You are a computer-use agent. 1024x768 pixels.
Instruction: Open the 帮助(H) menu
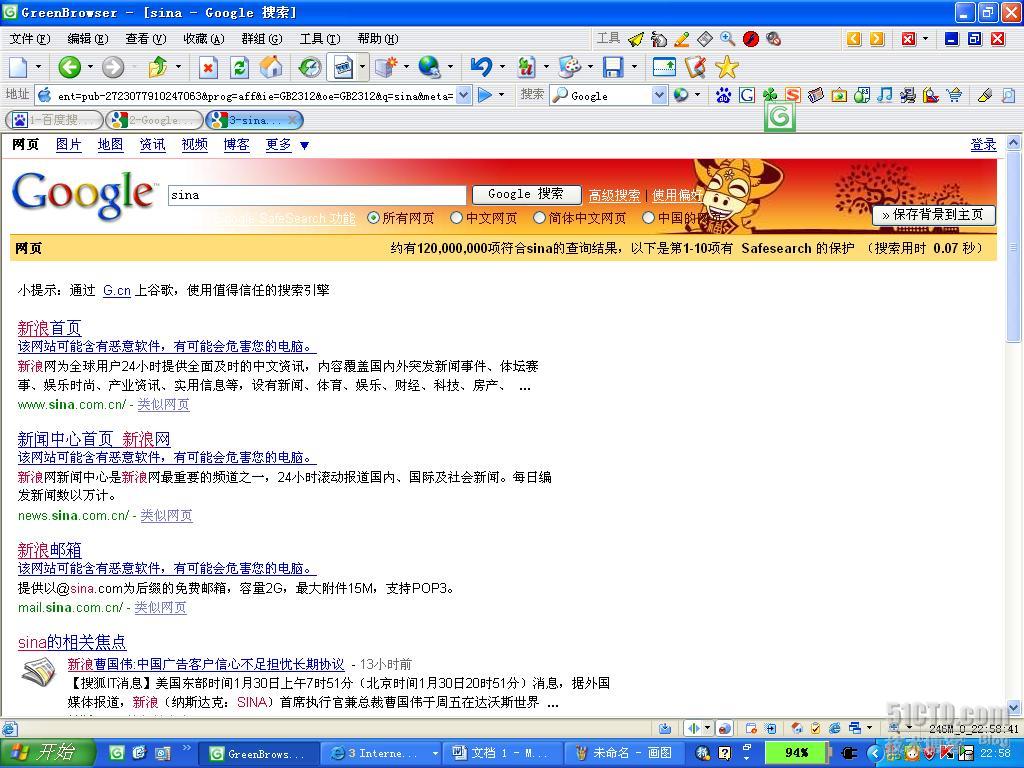click(378, 39)
